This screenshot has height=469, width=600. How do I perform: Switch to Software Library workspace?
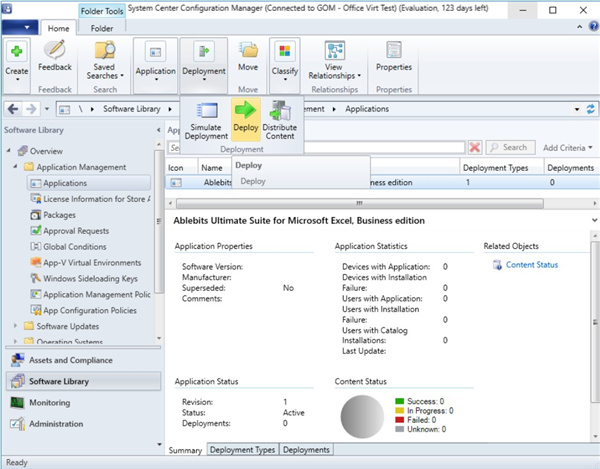[x=83, y=381]
